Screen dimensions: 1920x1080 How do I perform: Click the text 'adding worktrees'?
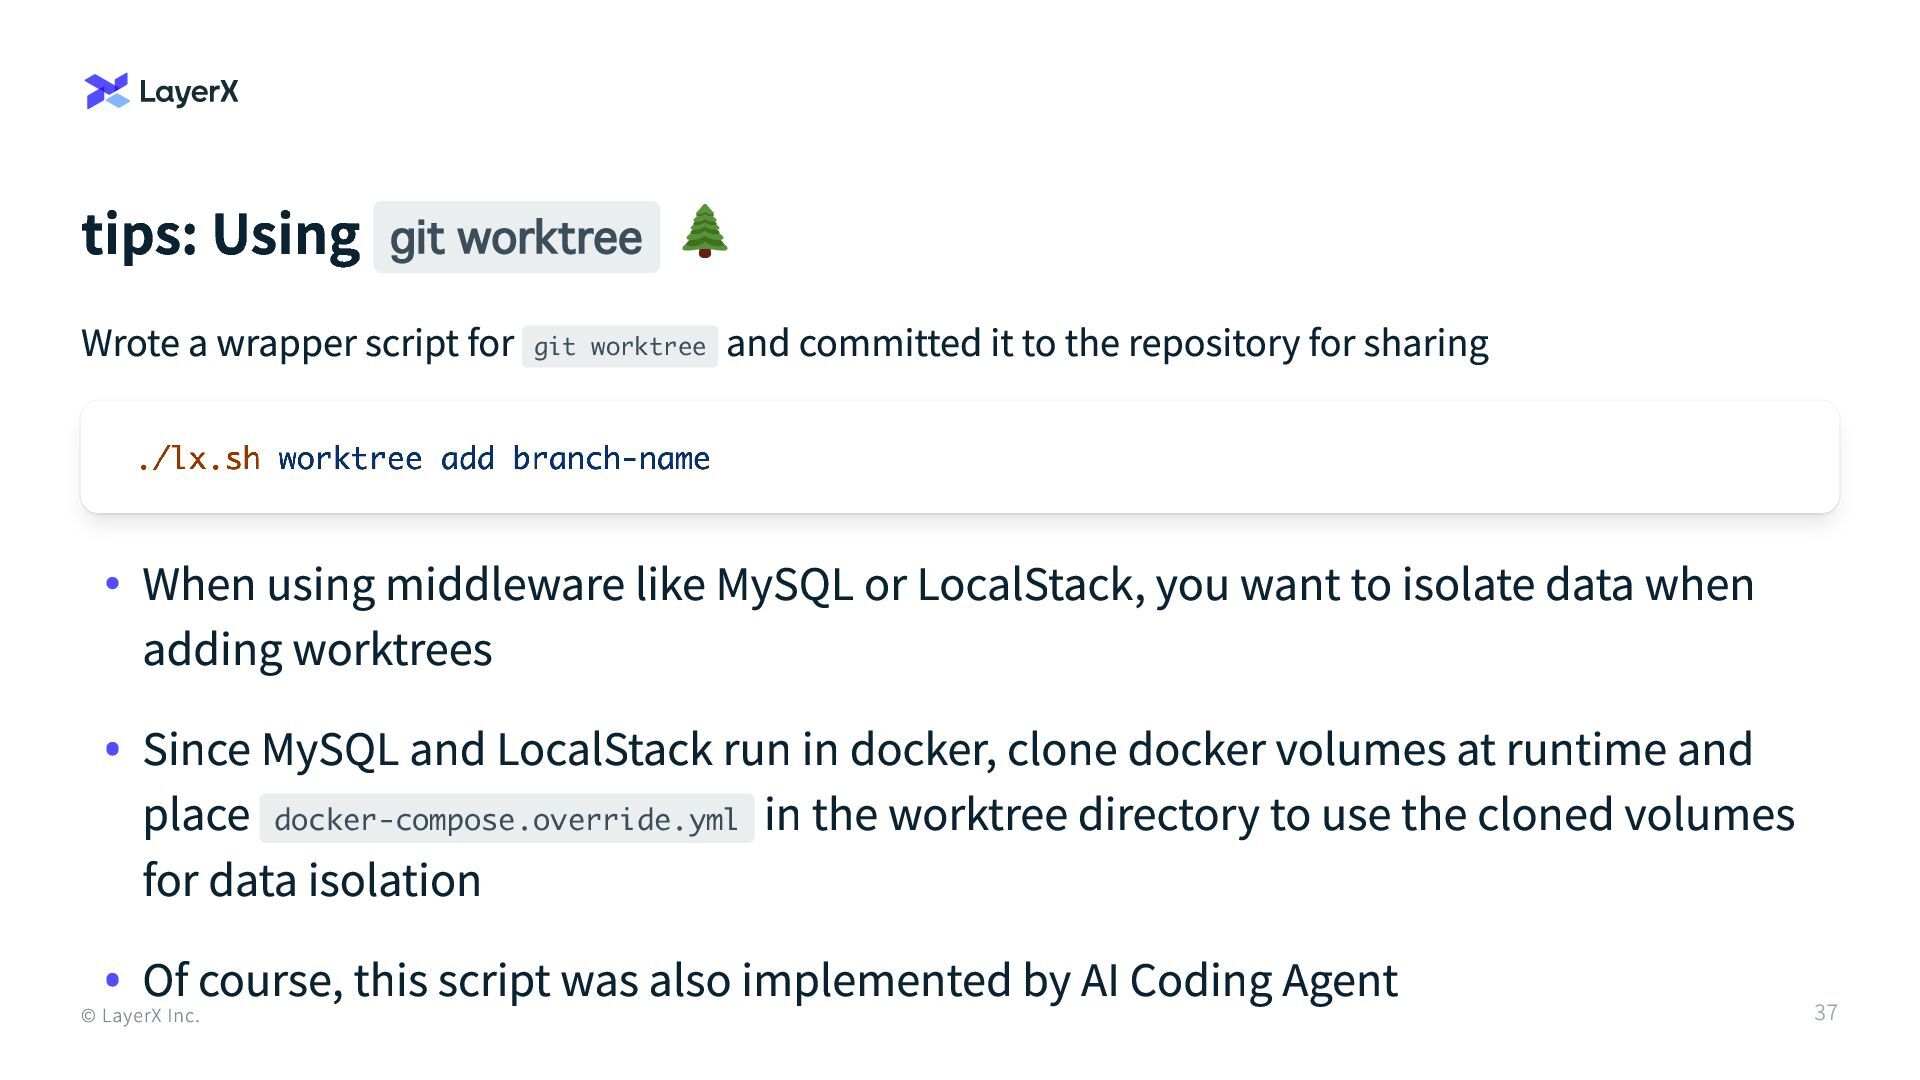pyautogui.click(x=317, y=649)
